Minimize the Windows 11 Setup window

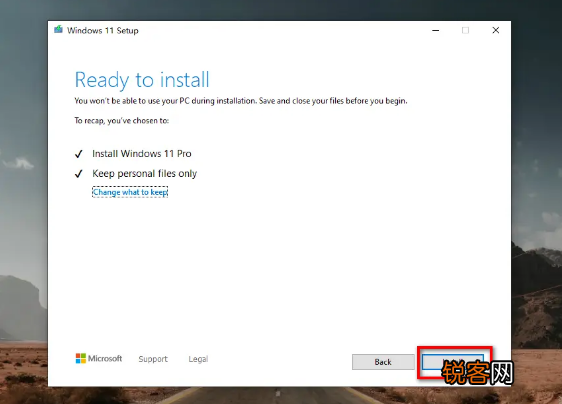point(435,30)
